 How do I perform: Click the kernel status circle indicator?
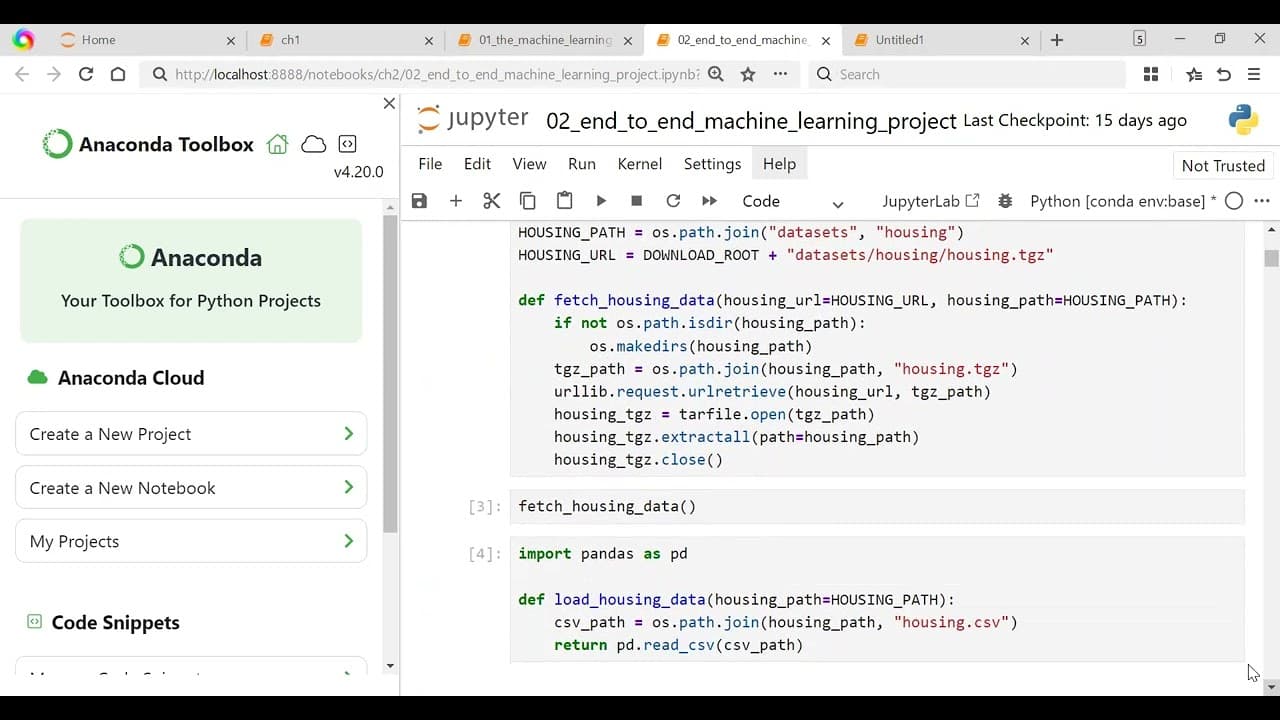pyautogui.click(x=1234, y=201)
